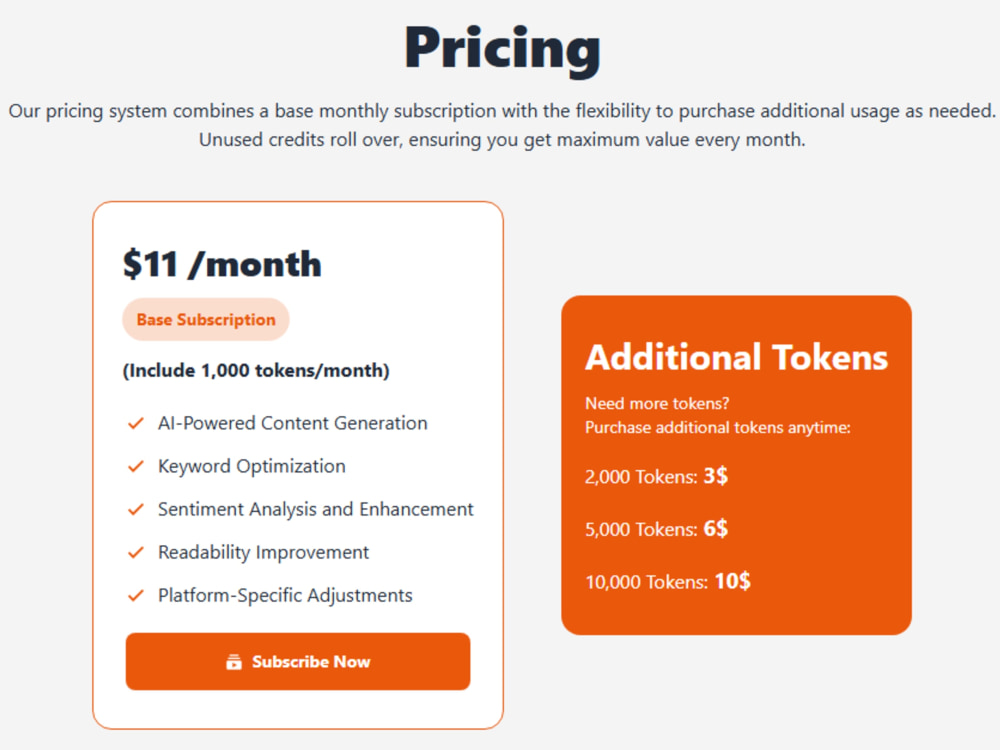Click the shopping icon on Subscribe Now
This screenshot has height=750, width=1000.
point(234,662)
